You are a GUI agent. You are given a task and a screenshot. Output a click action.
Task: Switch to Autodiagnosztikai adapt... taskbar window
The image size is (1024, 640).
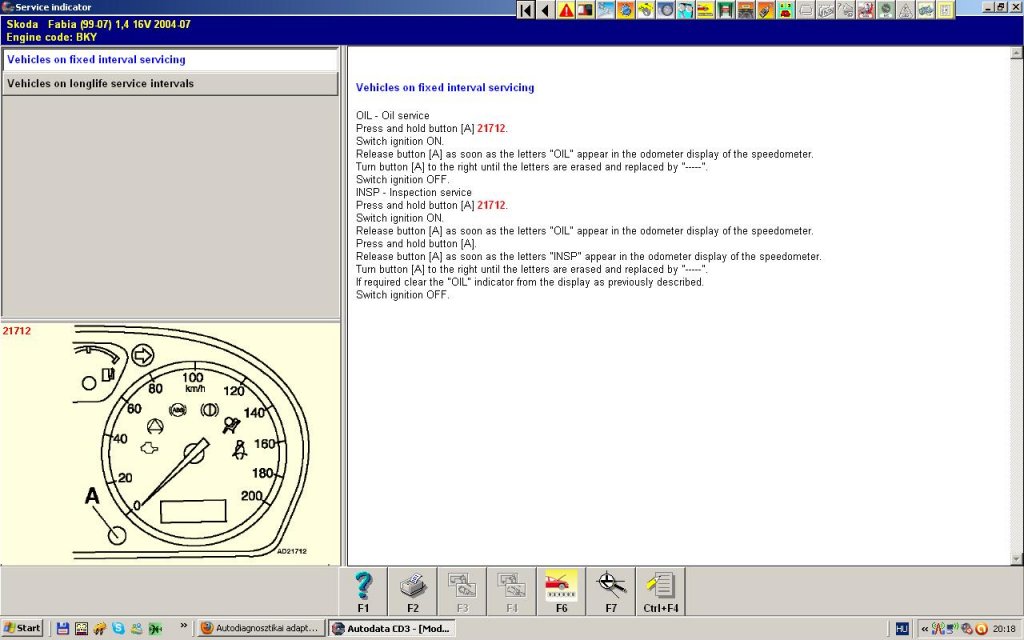pyautogui.click(x=261, y=628)
